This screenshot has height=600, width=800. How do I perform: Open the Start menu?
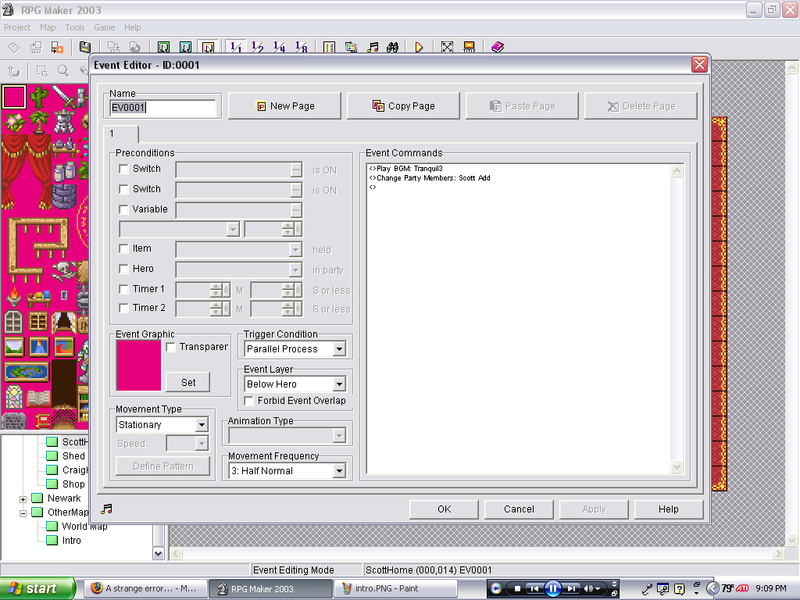tap(38, 589)
